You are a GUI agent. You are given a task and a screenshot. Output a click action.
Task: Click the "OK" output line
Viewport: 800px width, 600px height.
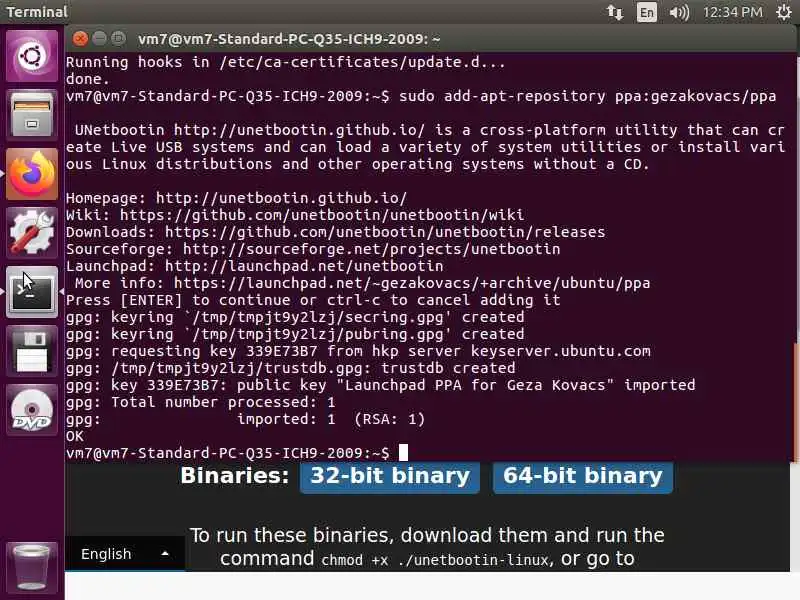click(x=74, y=436)
